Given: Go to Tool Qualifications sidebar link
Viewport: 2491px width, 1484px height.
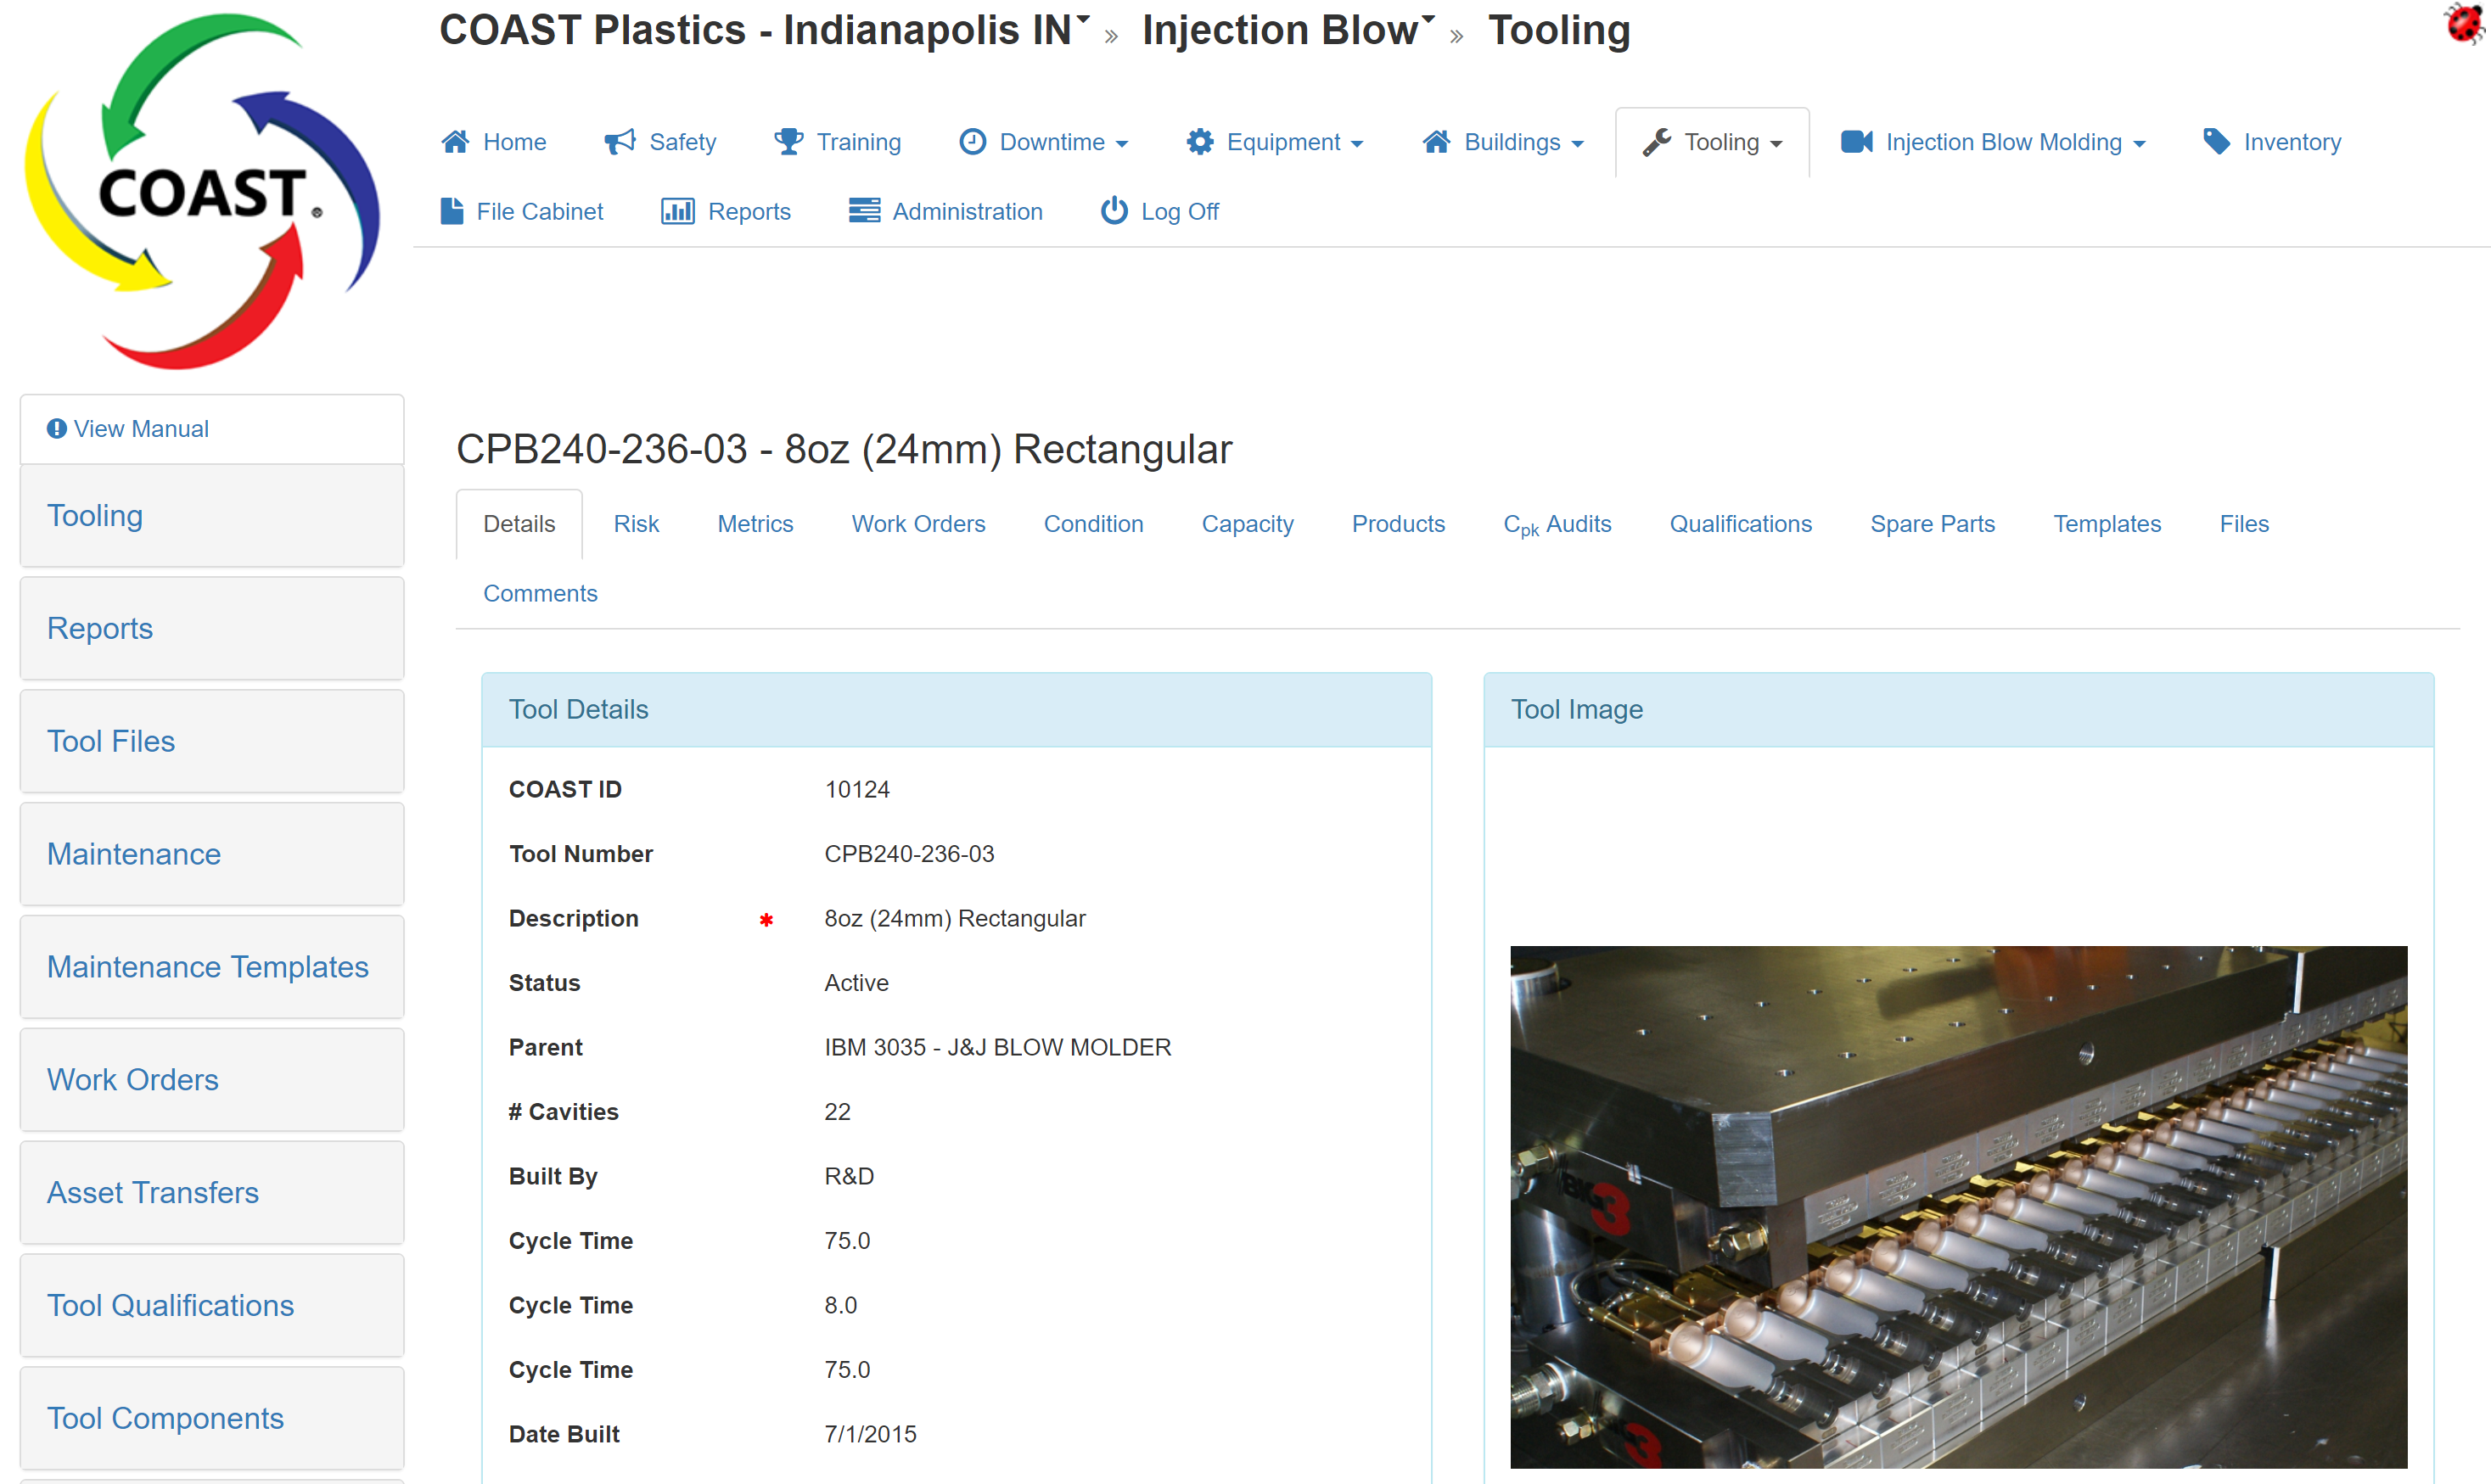Looking at the screenshot, I should pyautogui.click(x=170, y=1305).
